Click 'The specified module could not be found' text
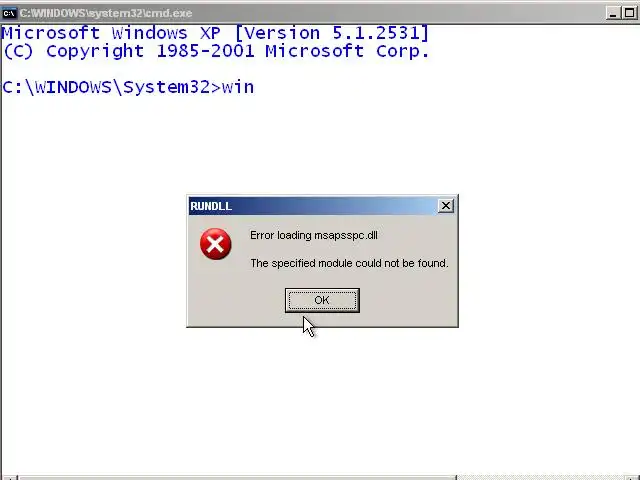 (349, 263)
